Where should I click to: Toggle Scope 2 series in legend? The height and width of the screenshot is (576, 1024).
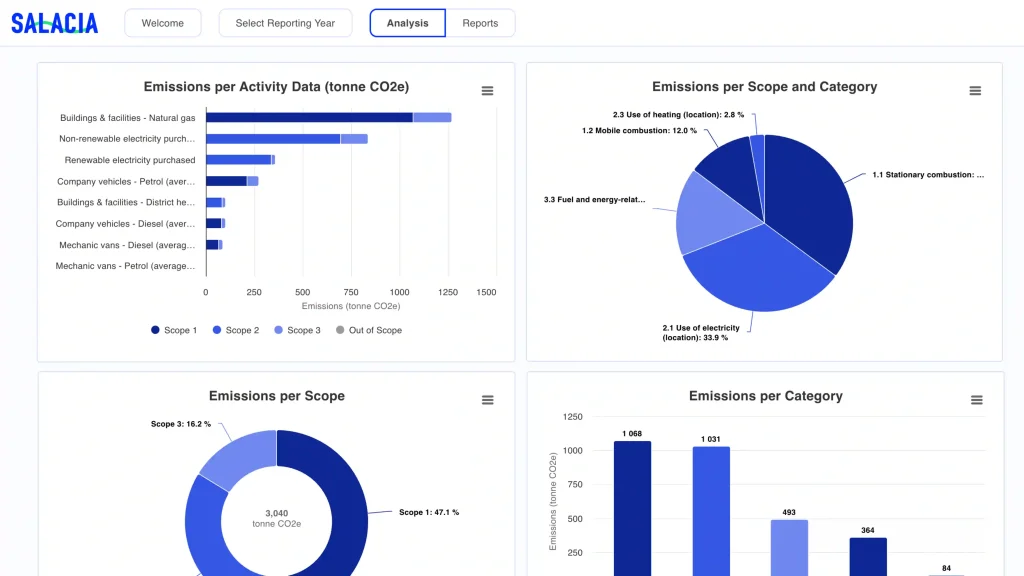point(236,330)
